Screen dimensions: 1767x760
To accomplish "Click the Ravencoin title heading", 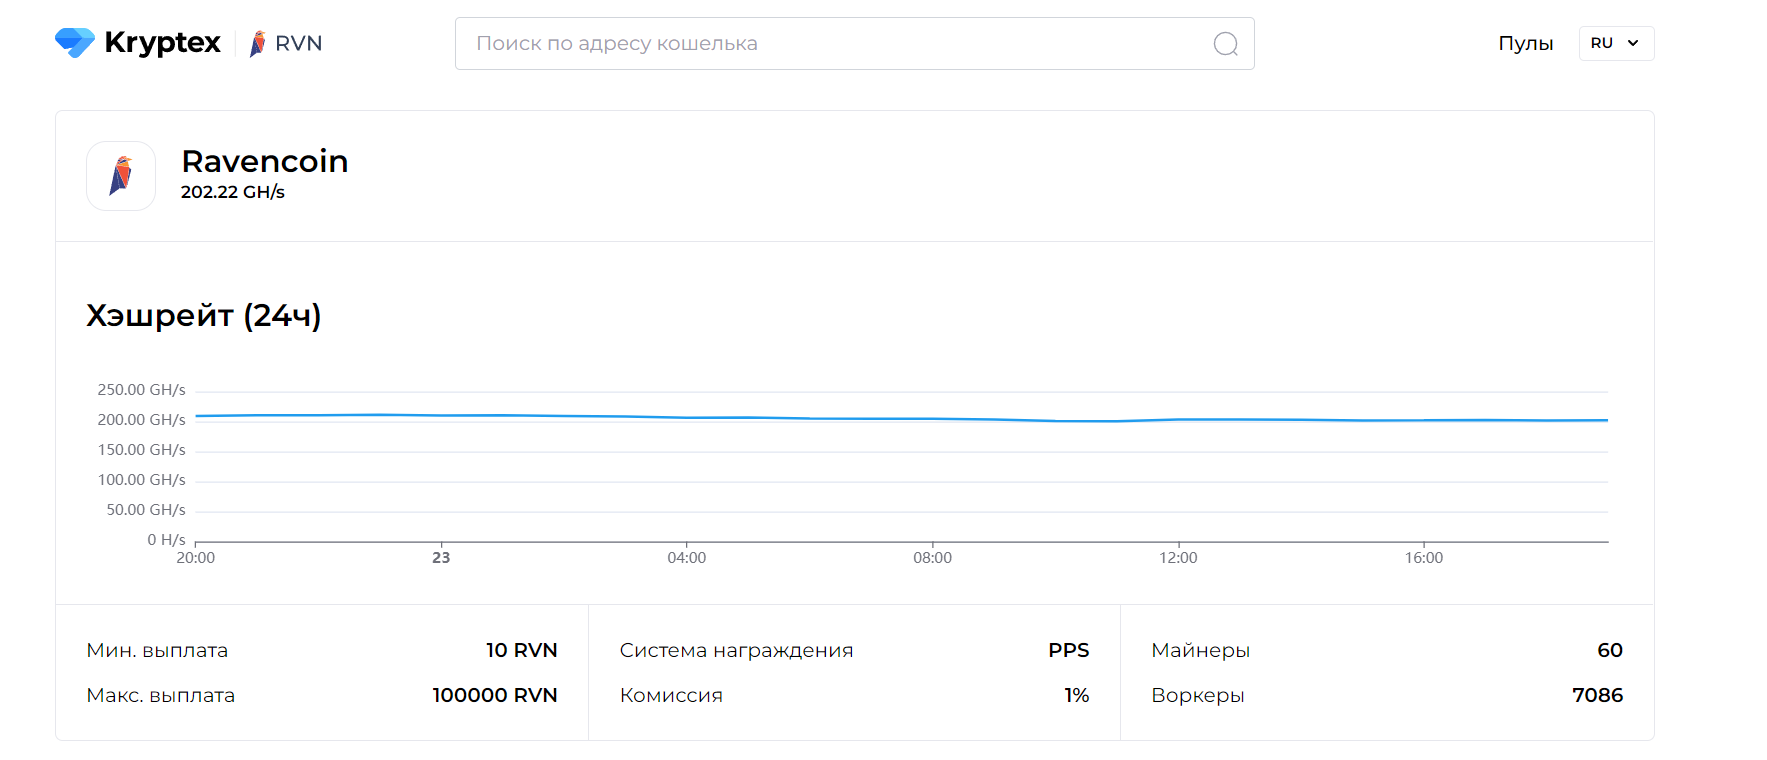I will tap(264, 161).
